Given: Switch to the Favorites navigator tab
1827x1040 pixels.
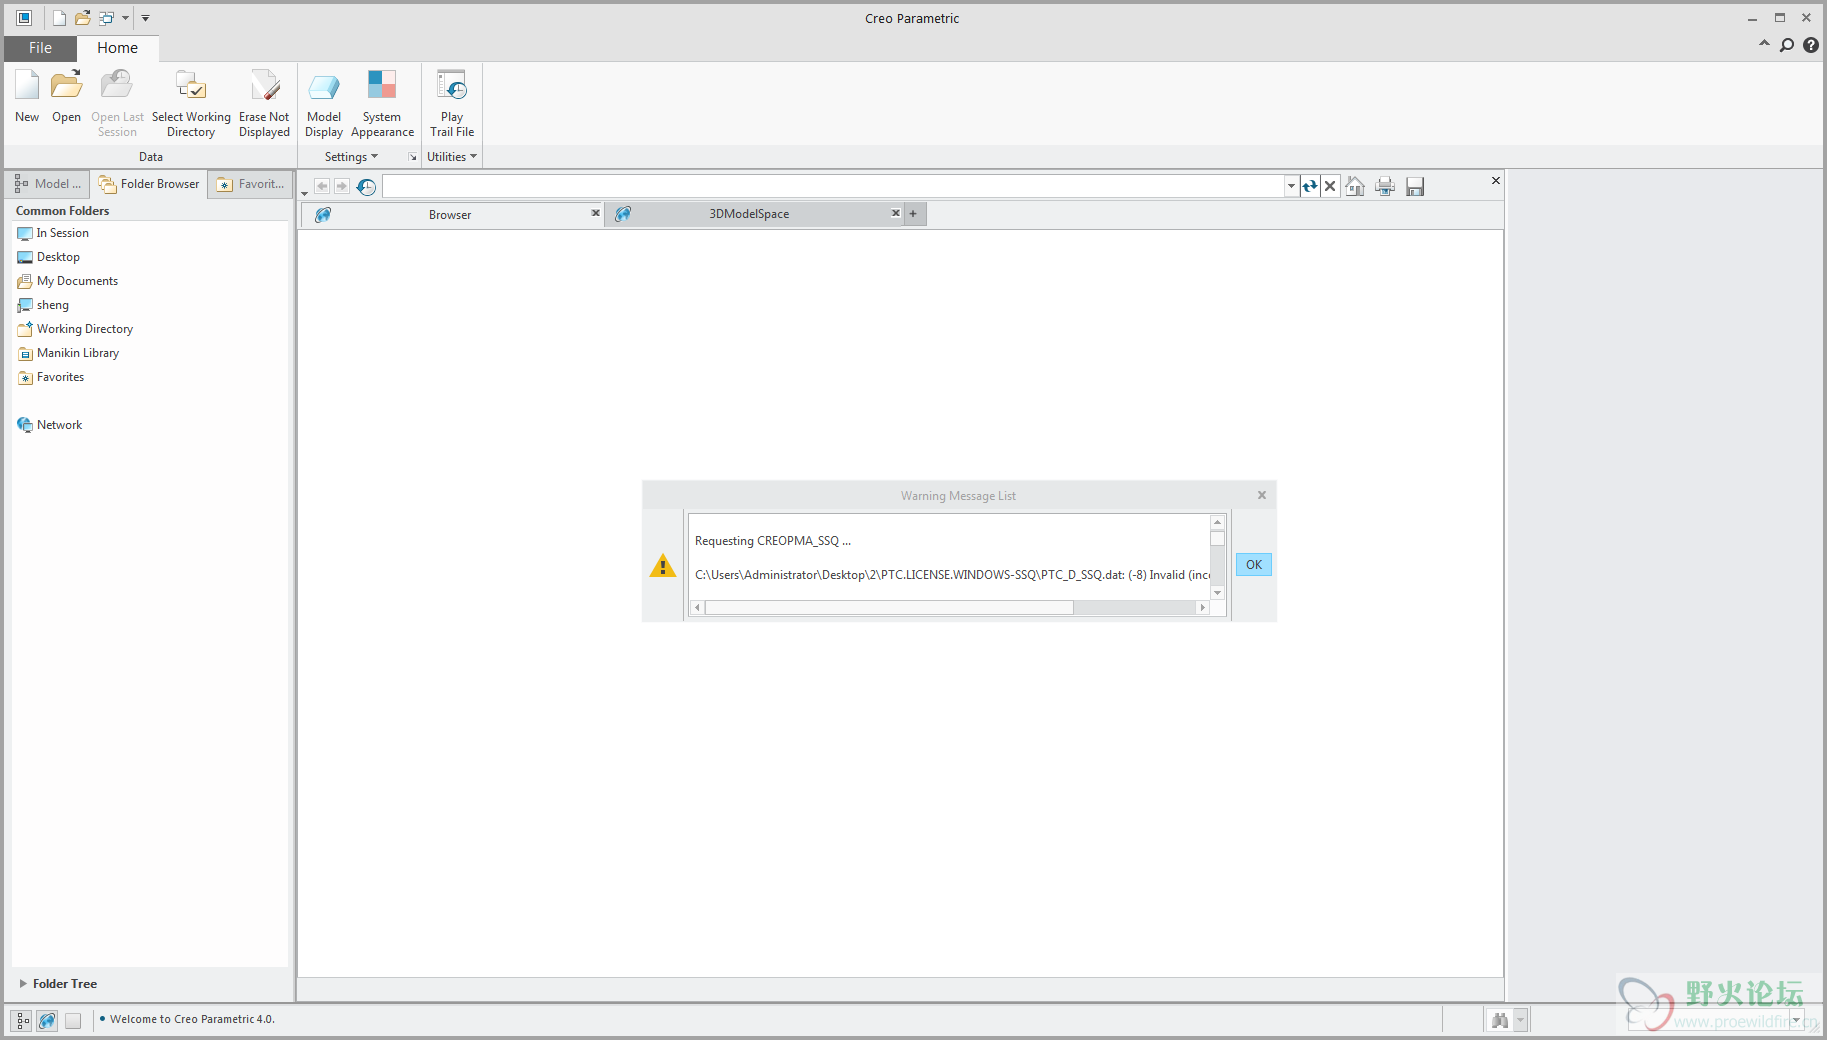Looking at the screenshot, I should click(x=251, y=184).
